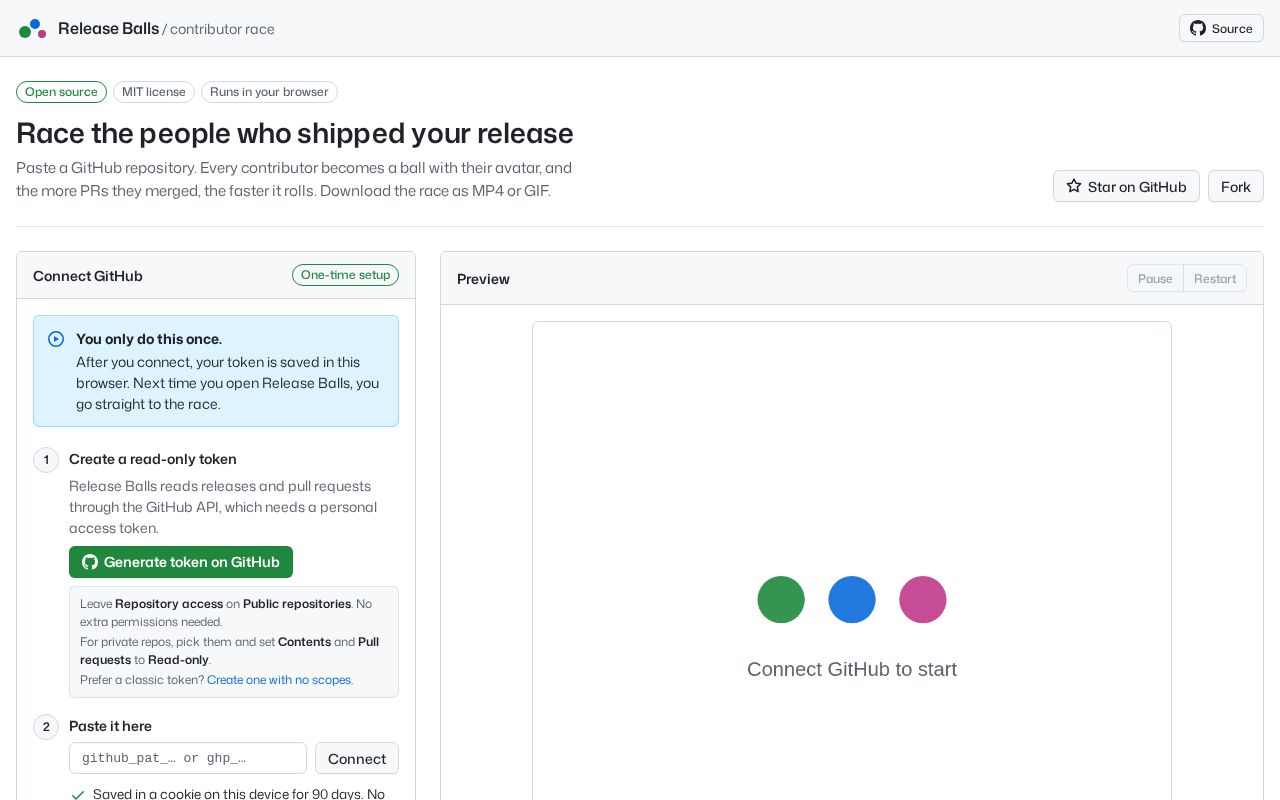This screenshot has height=800, width=1280.
Task: Focus the GitHub token input field
Action: click(x=188, y=758)
